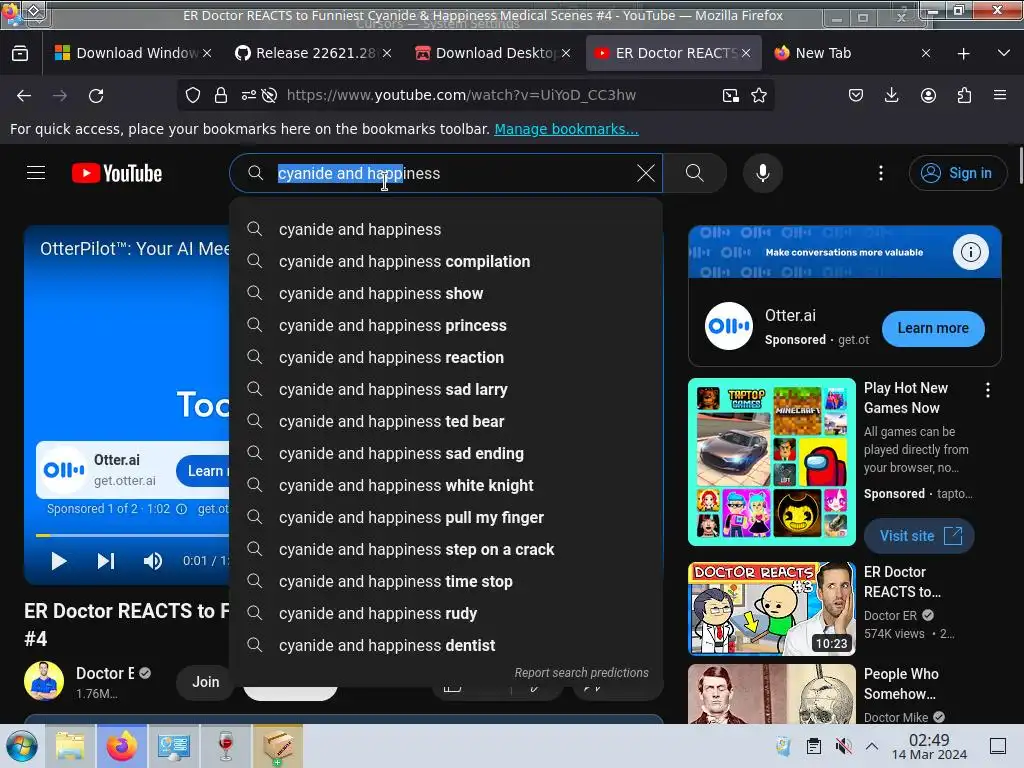This screenshot has height=768, width=1024.
Task: Open the Firefox application menu
Action: click(x=1000, y=95)
